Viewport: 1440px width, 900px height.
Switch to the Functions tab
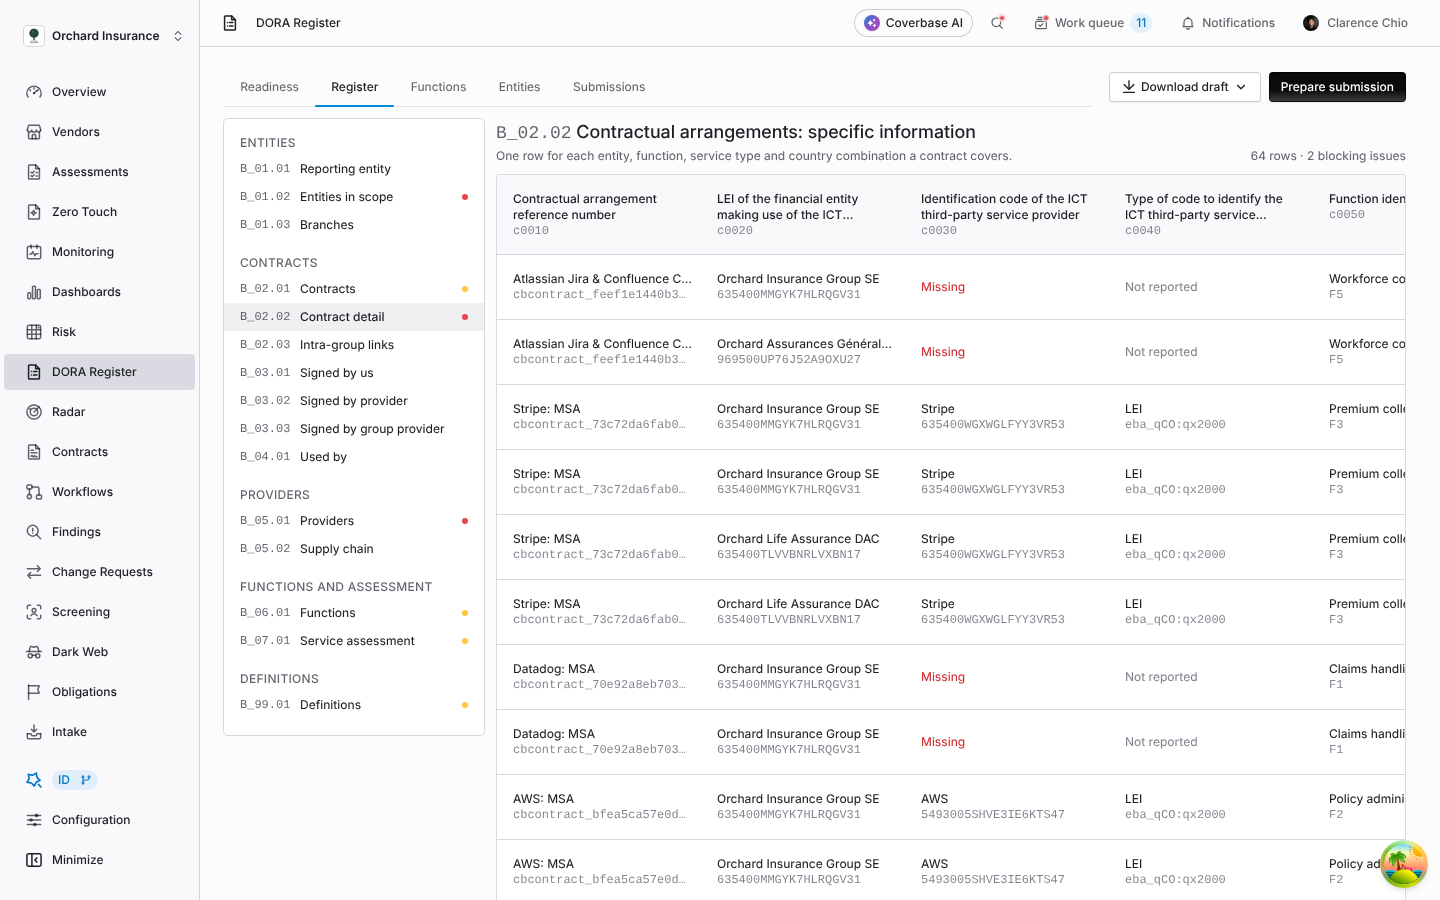tap(438, 87)
